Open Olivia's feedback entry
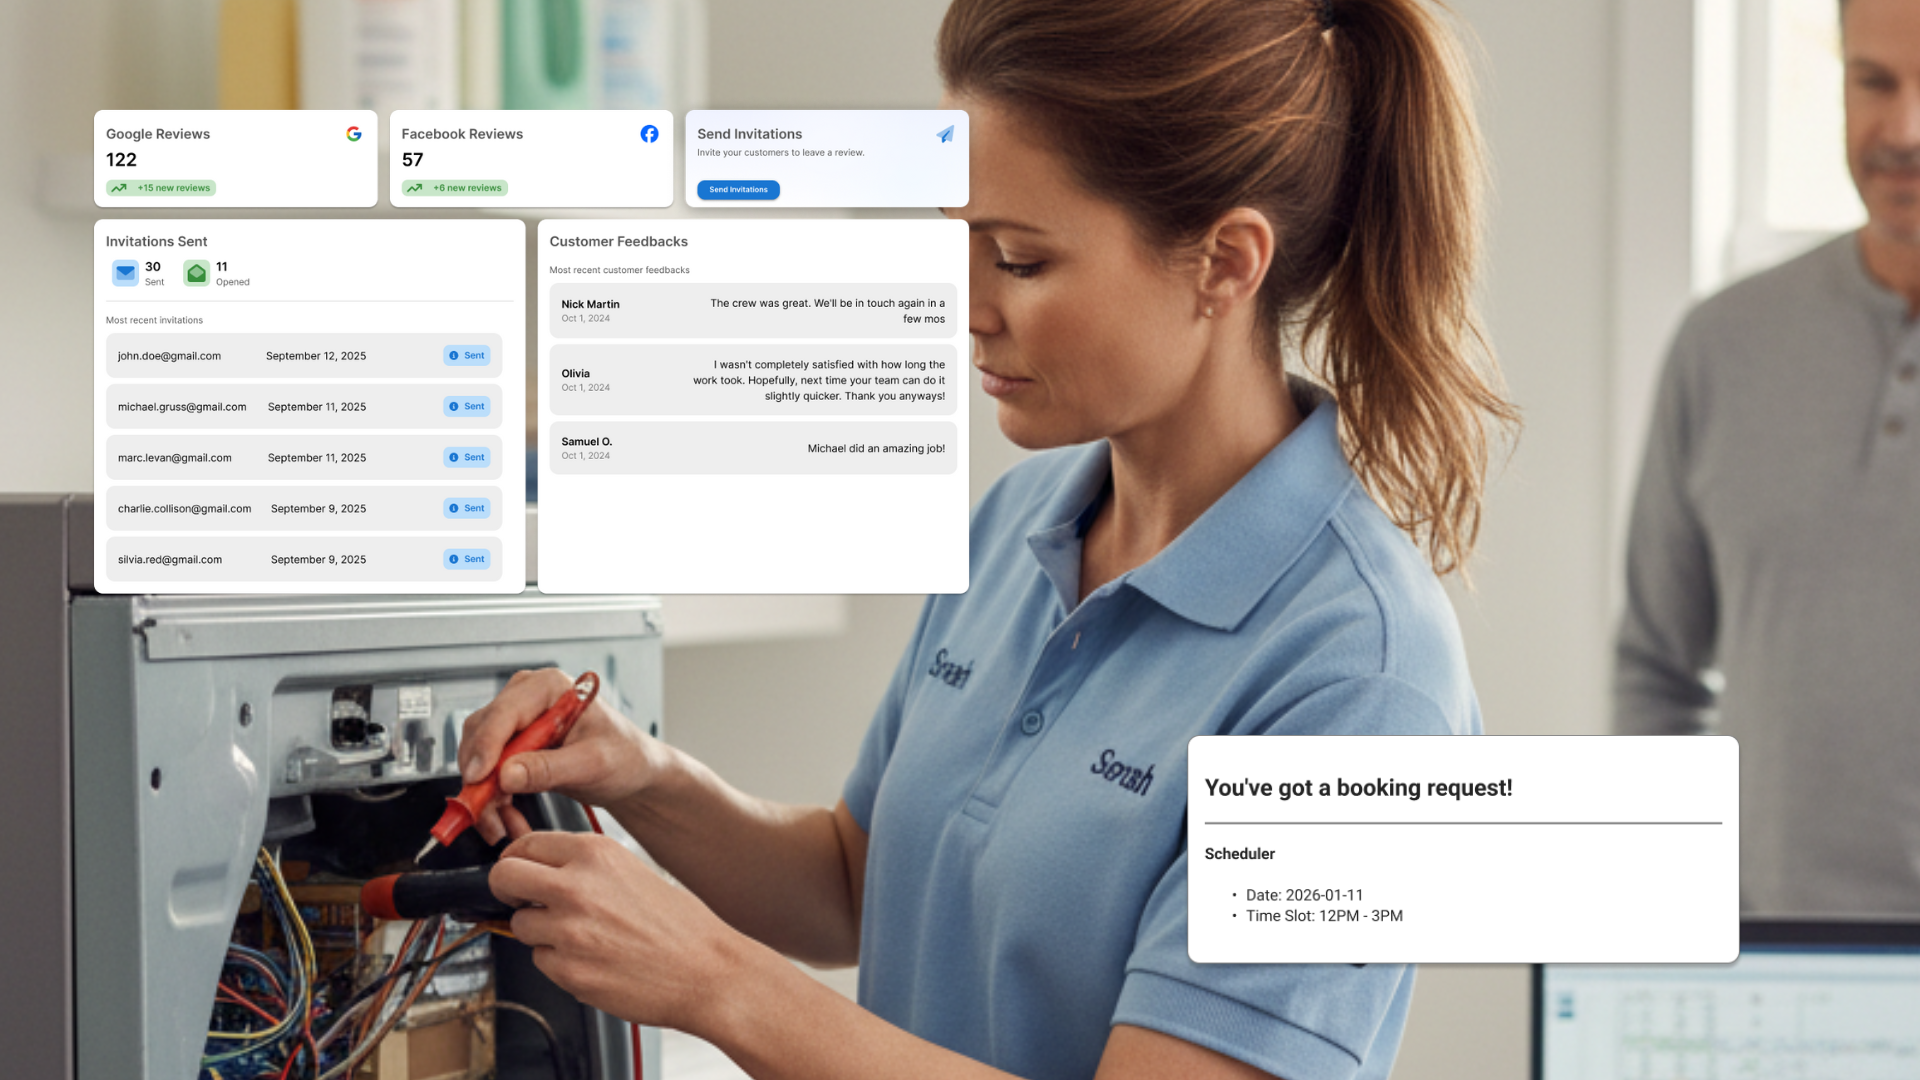1920x1080 pixels. coord(752,380)
